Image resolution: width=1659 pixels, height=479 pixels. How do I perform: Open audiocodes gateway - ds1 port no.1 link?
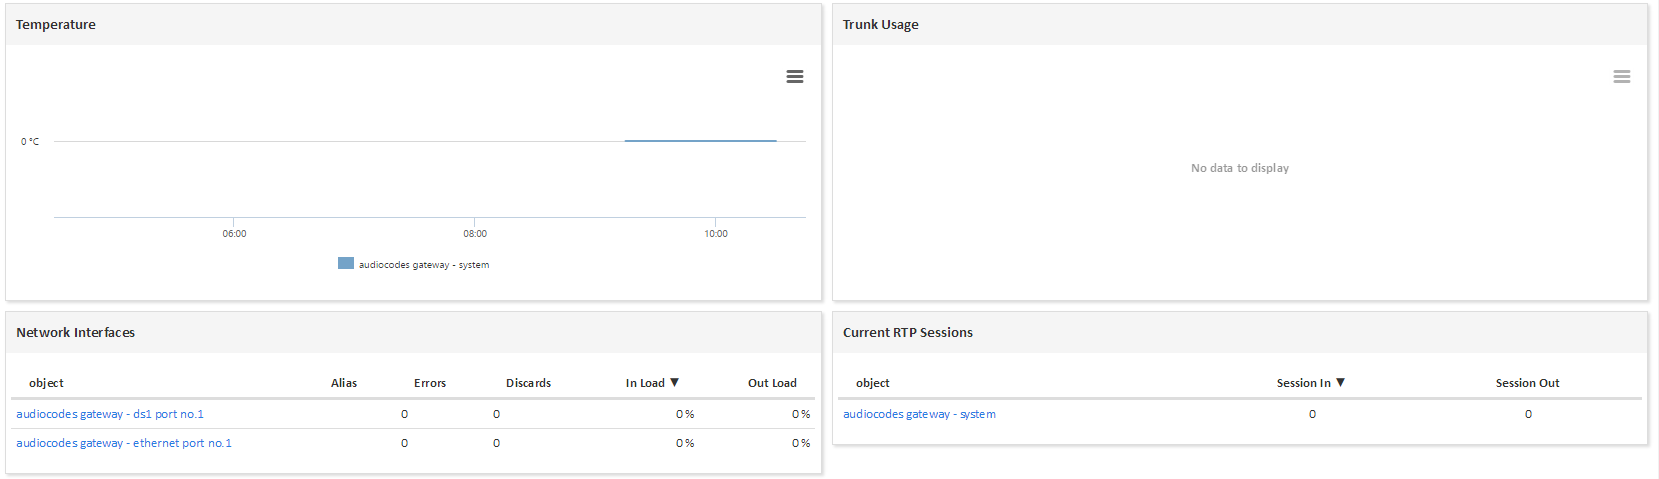(x=110, y=414)
